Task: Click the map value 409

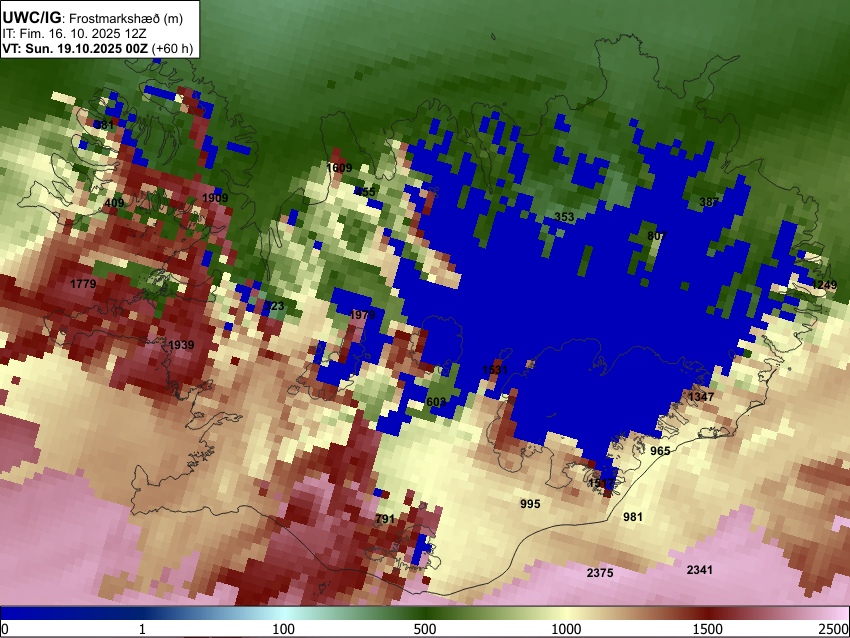Action: pyautogui.click(x=114, y=203)
